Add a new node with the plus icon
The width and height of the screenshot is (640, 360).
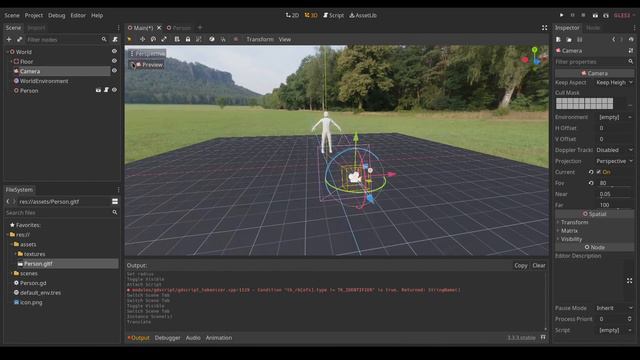tap(9, 40)
